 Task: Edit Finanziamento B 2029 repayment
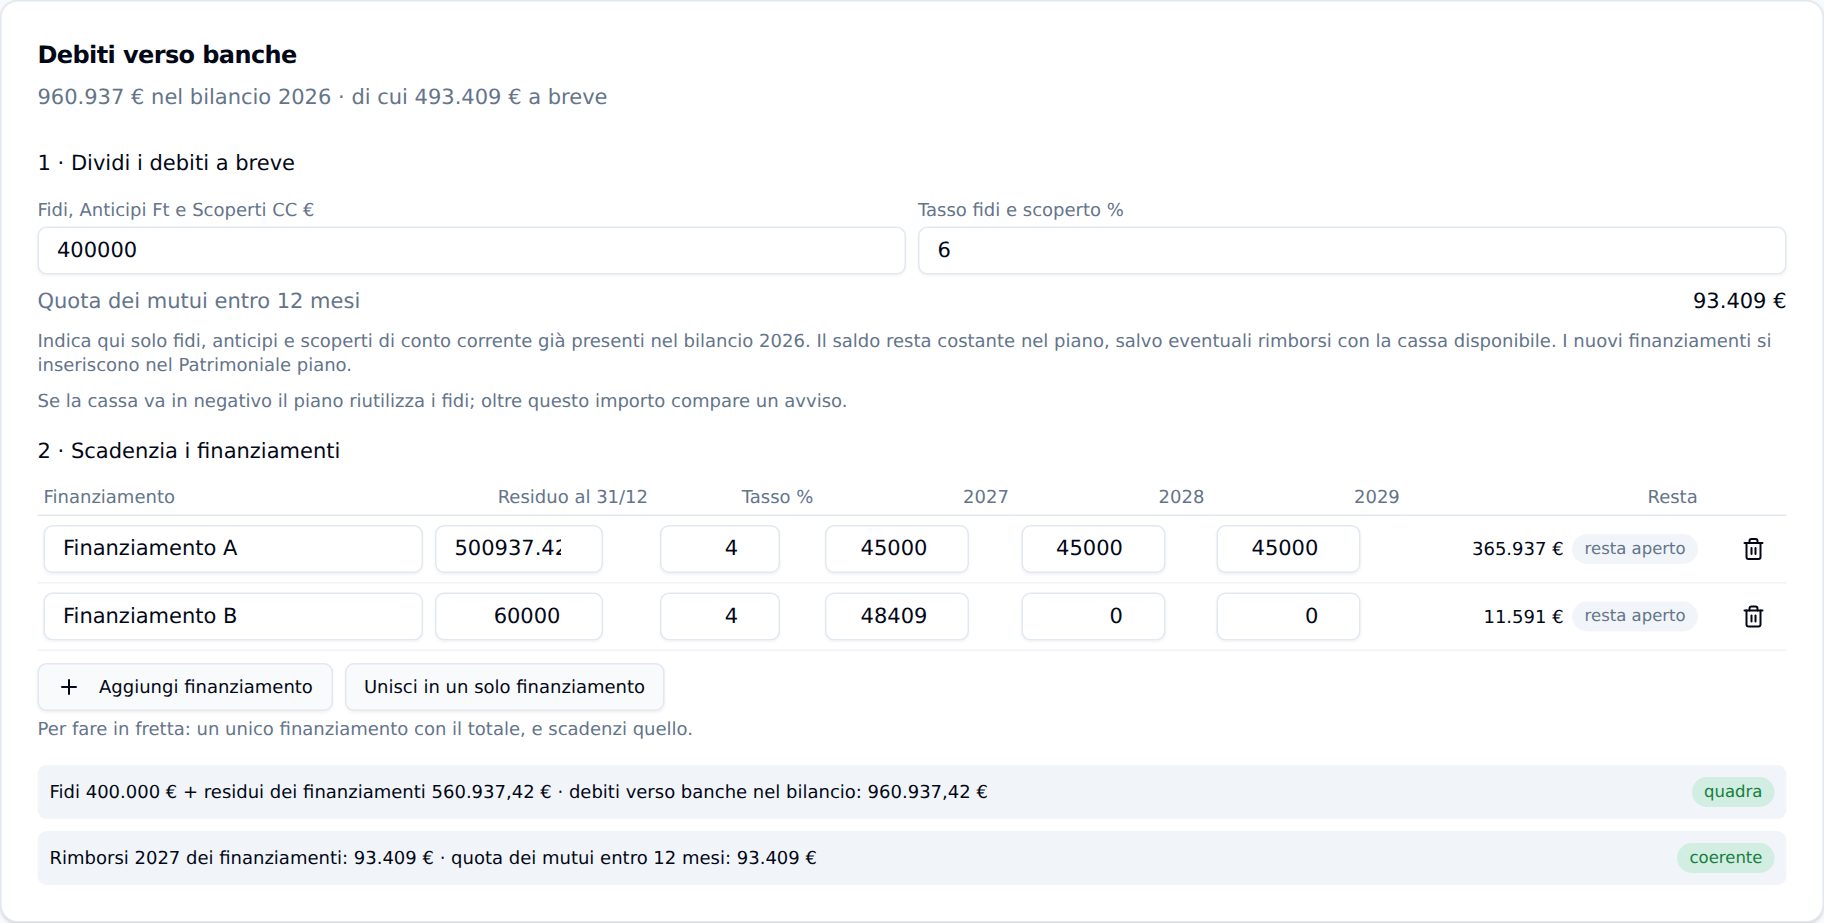(1288, 617)
